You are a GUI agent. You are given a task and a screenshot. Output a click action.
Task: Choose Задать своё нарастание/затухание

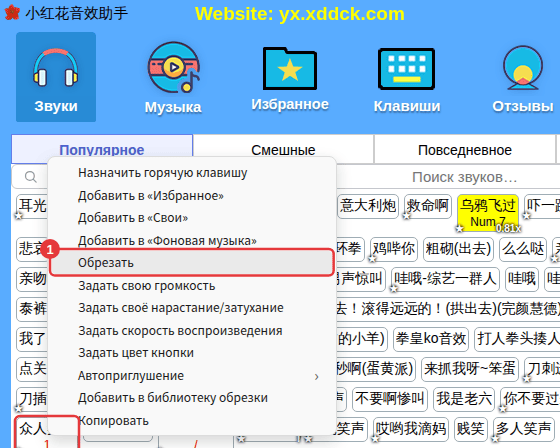pos(192,308)
